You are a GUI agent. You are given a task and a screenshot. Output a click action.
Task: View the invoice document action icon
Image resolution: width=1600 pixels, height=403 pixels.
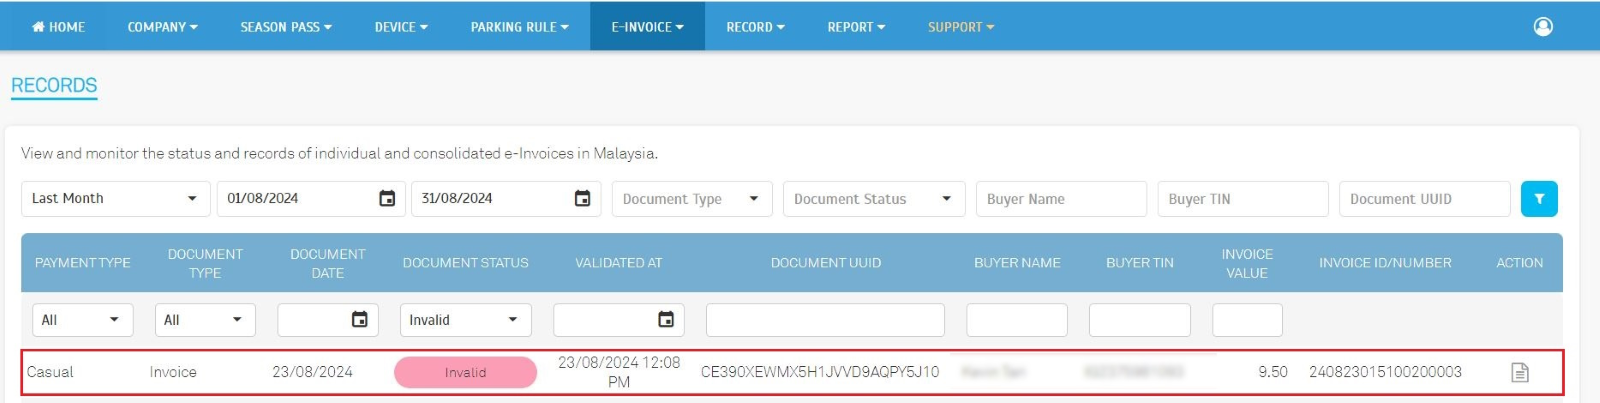(x=1519, y=372)
